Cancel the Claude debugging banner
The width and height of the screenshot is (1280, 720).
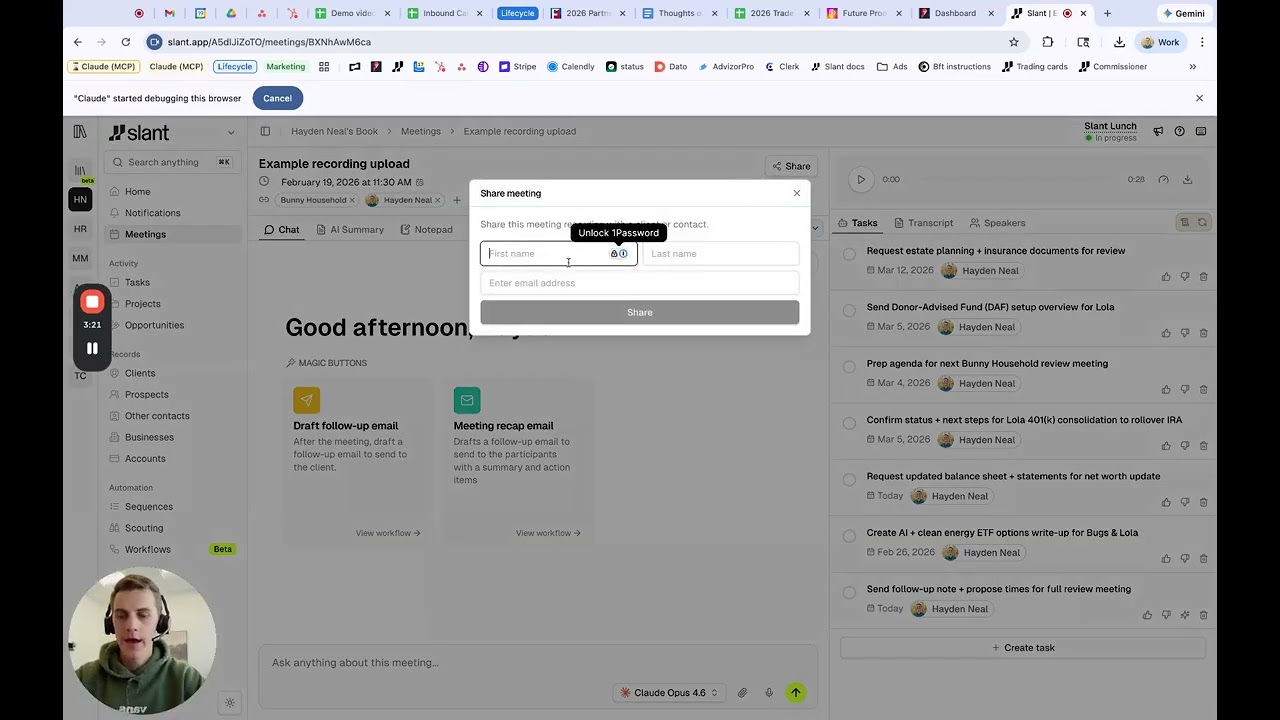[x=277, y=98]
